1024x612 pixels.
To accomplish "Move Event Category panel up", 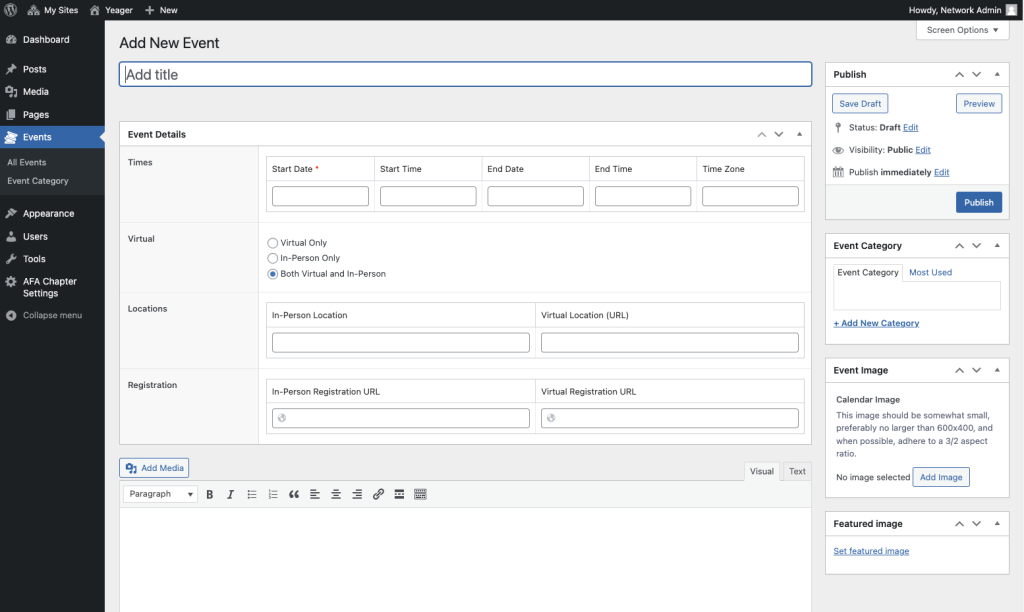I will click(x=959, y=246).
